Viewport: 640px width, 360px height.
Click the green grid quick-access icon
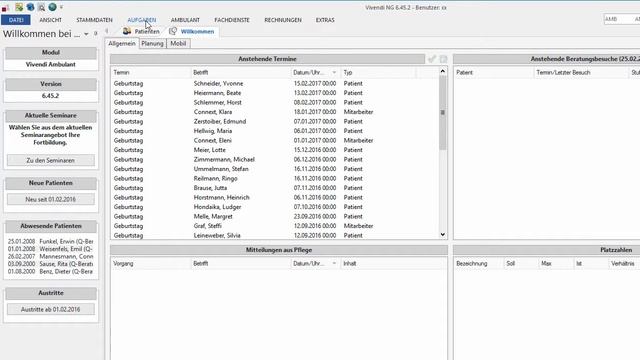tap(19, 7)
